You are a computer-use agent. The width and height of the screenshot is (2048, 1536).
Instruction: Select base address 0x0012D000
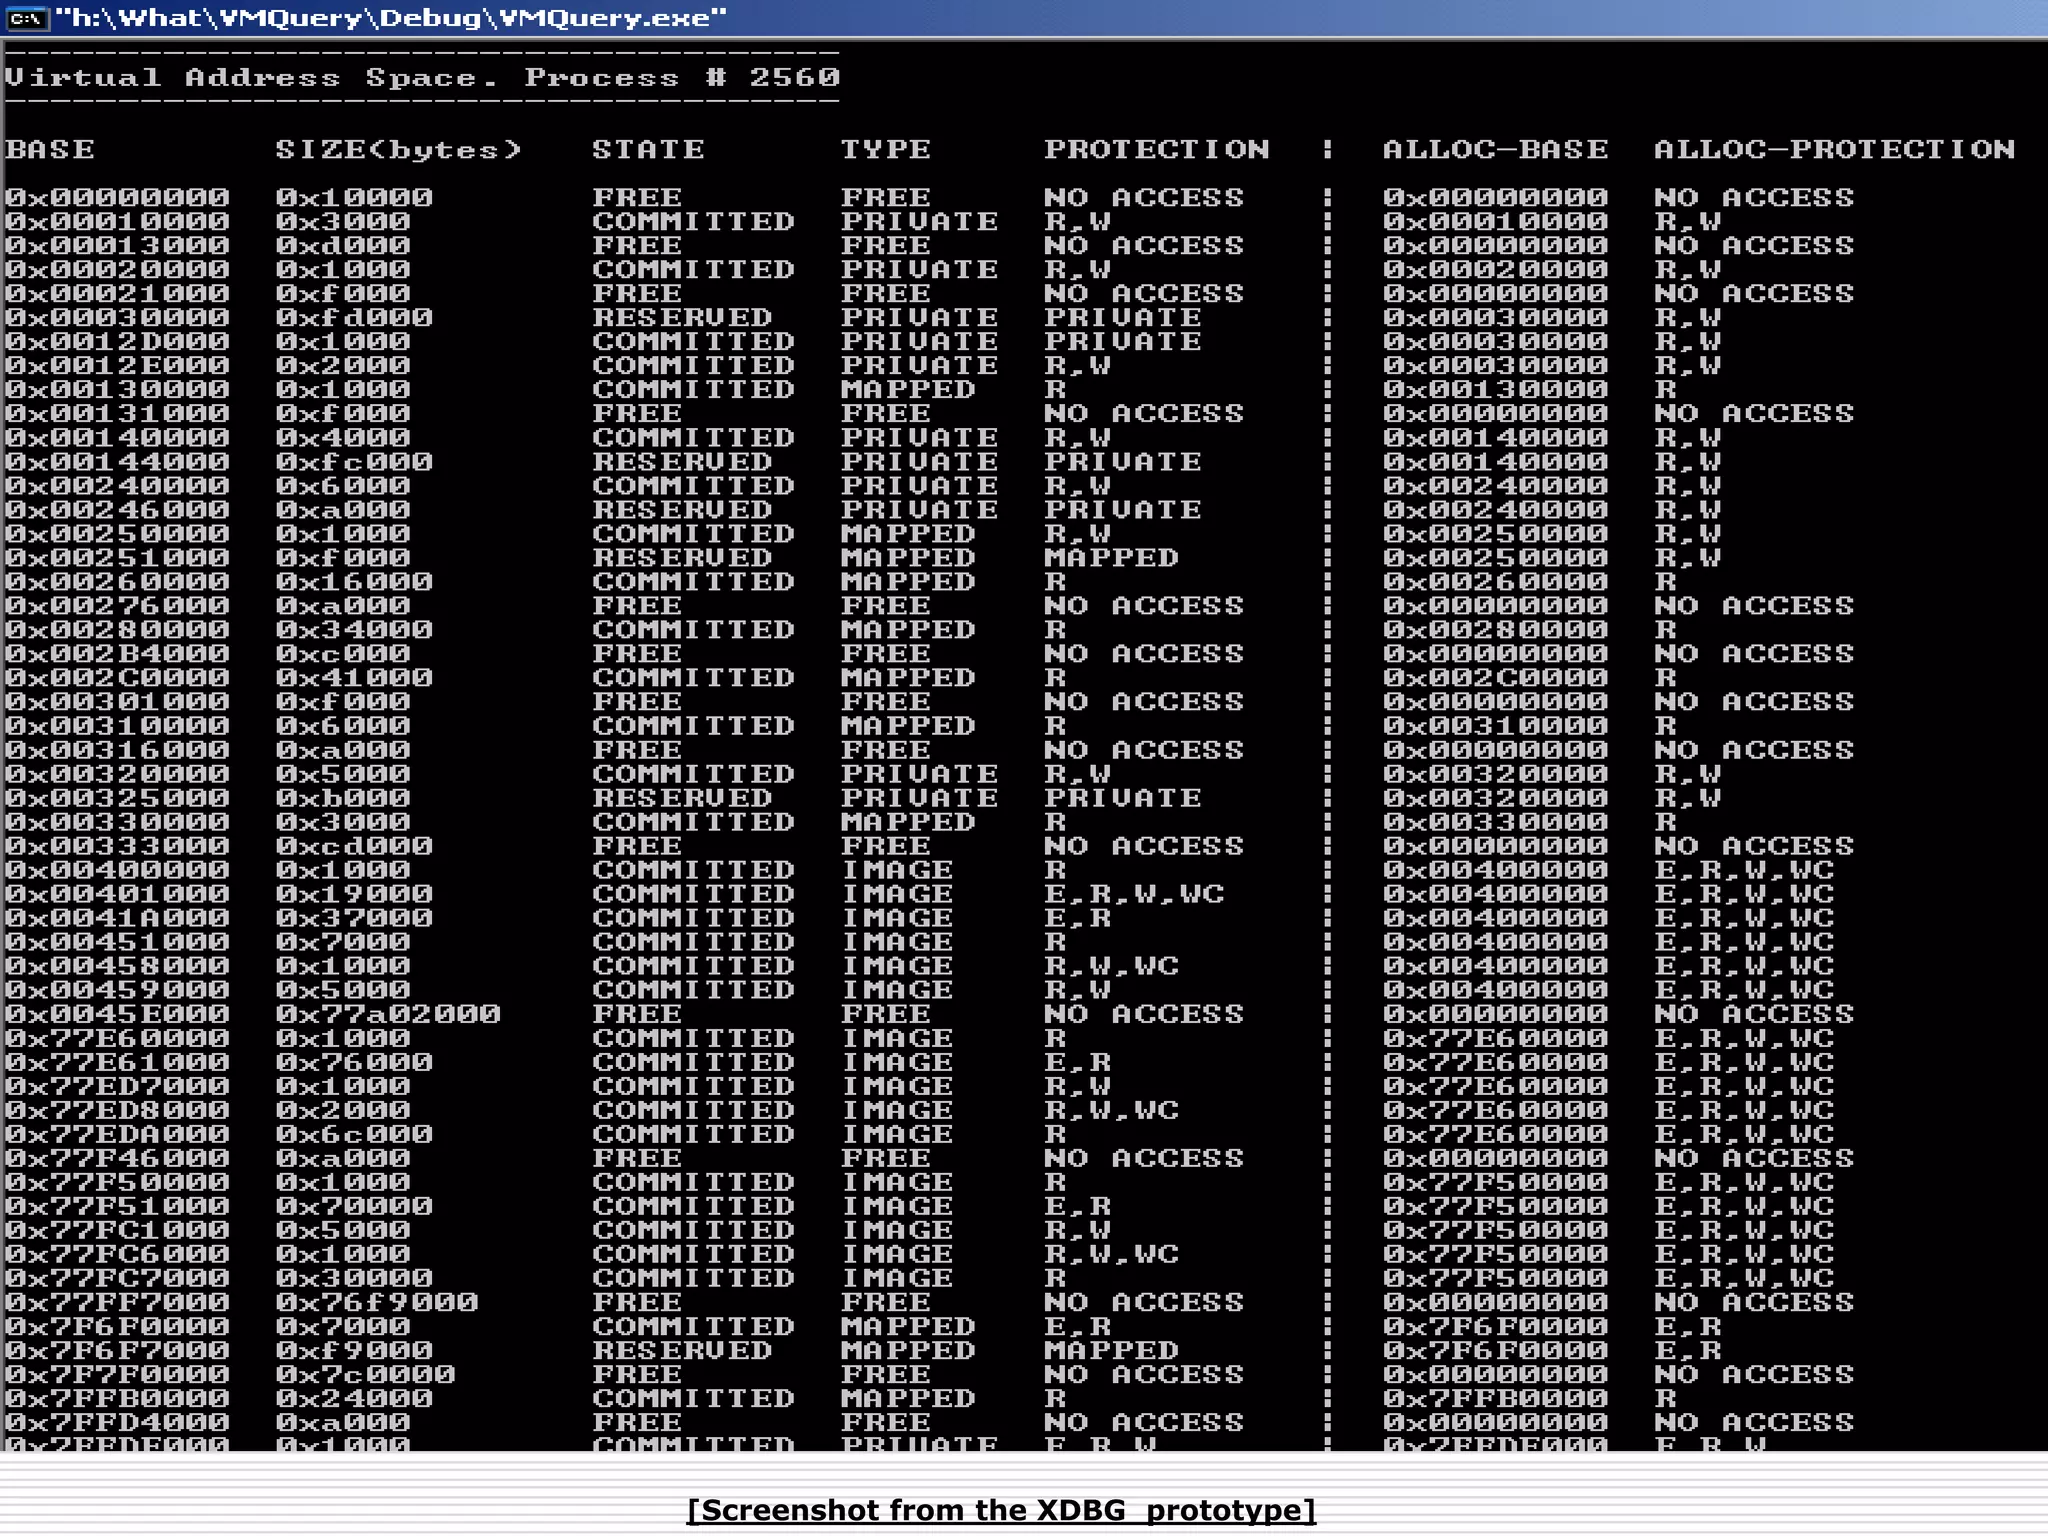(118, 342)
